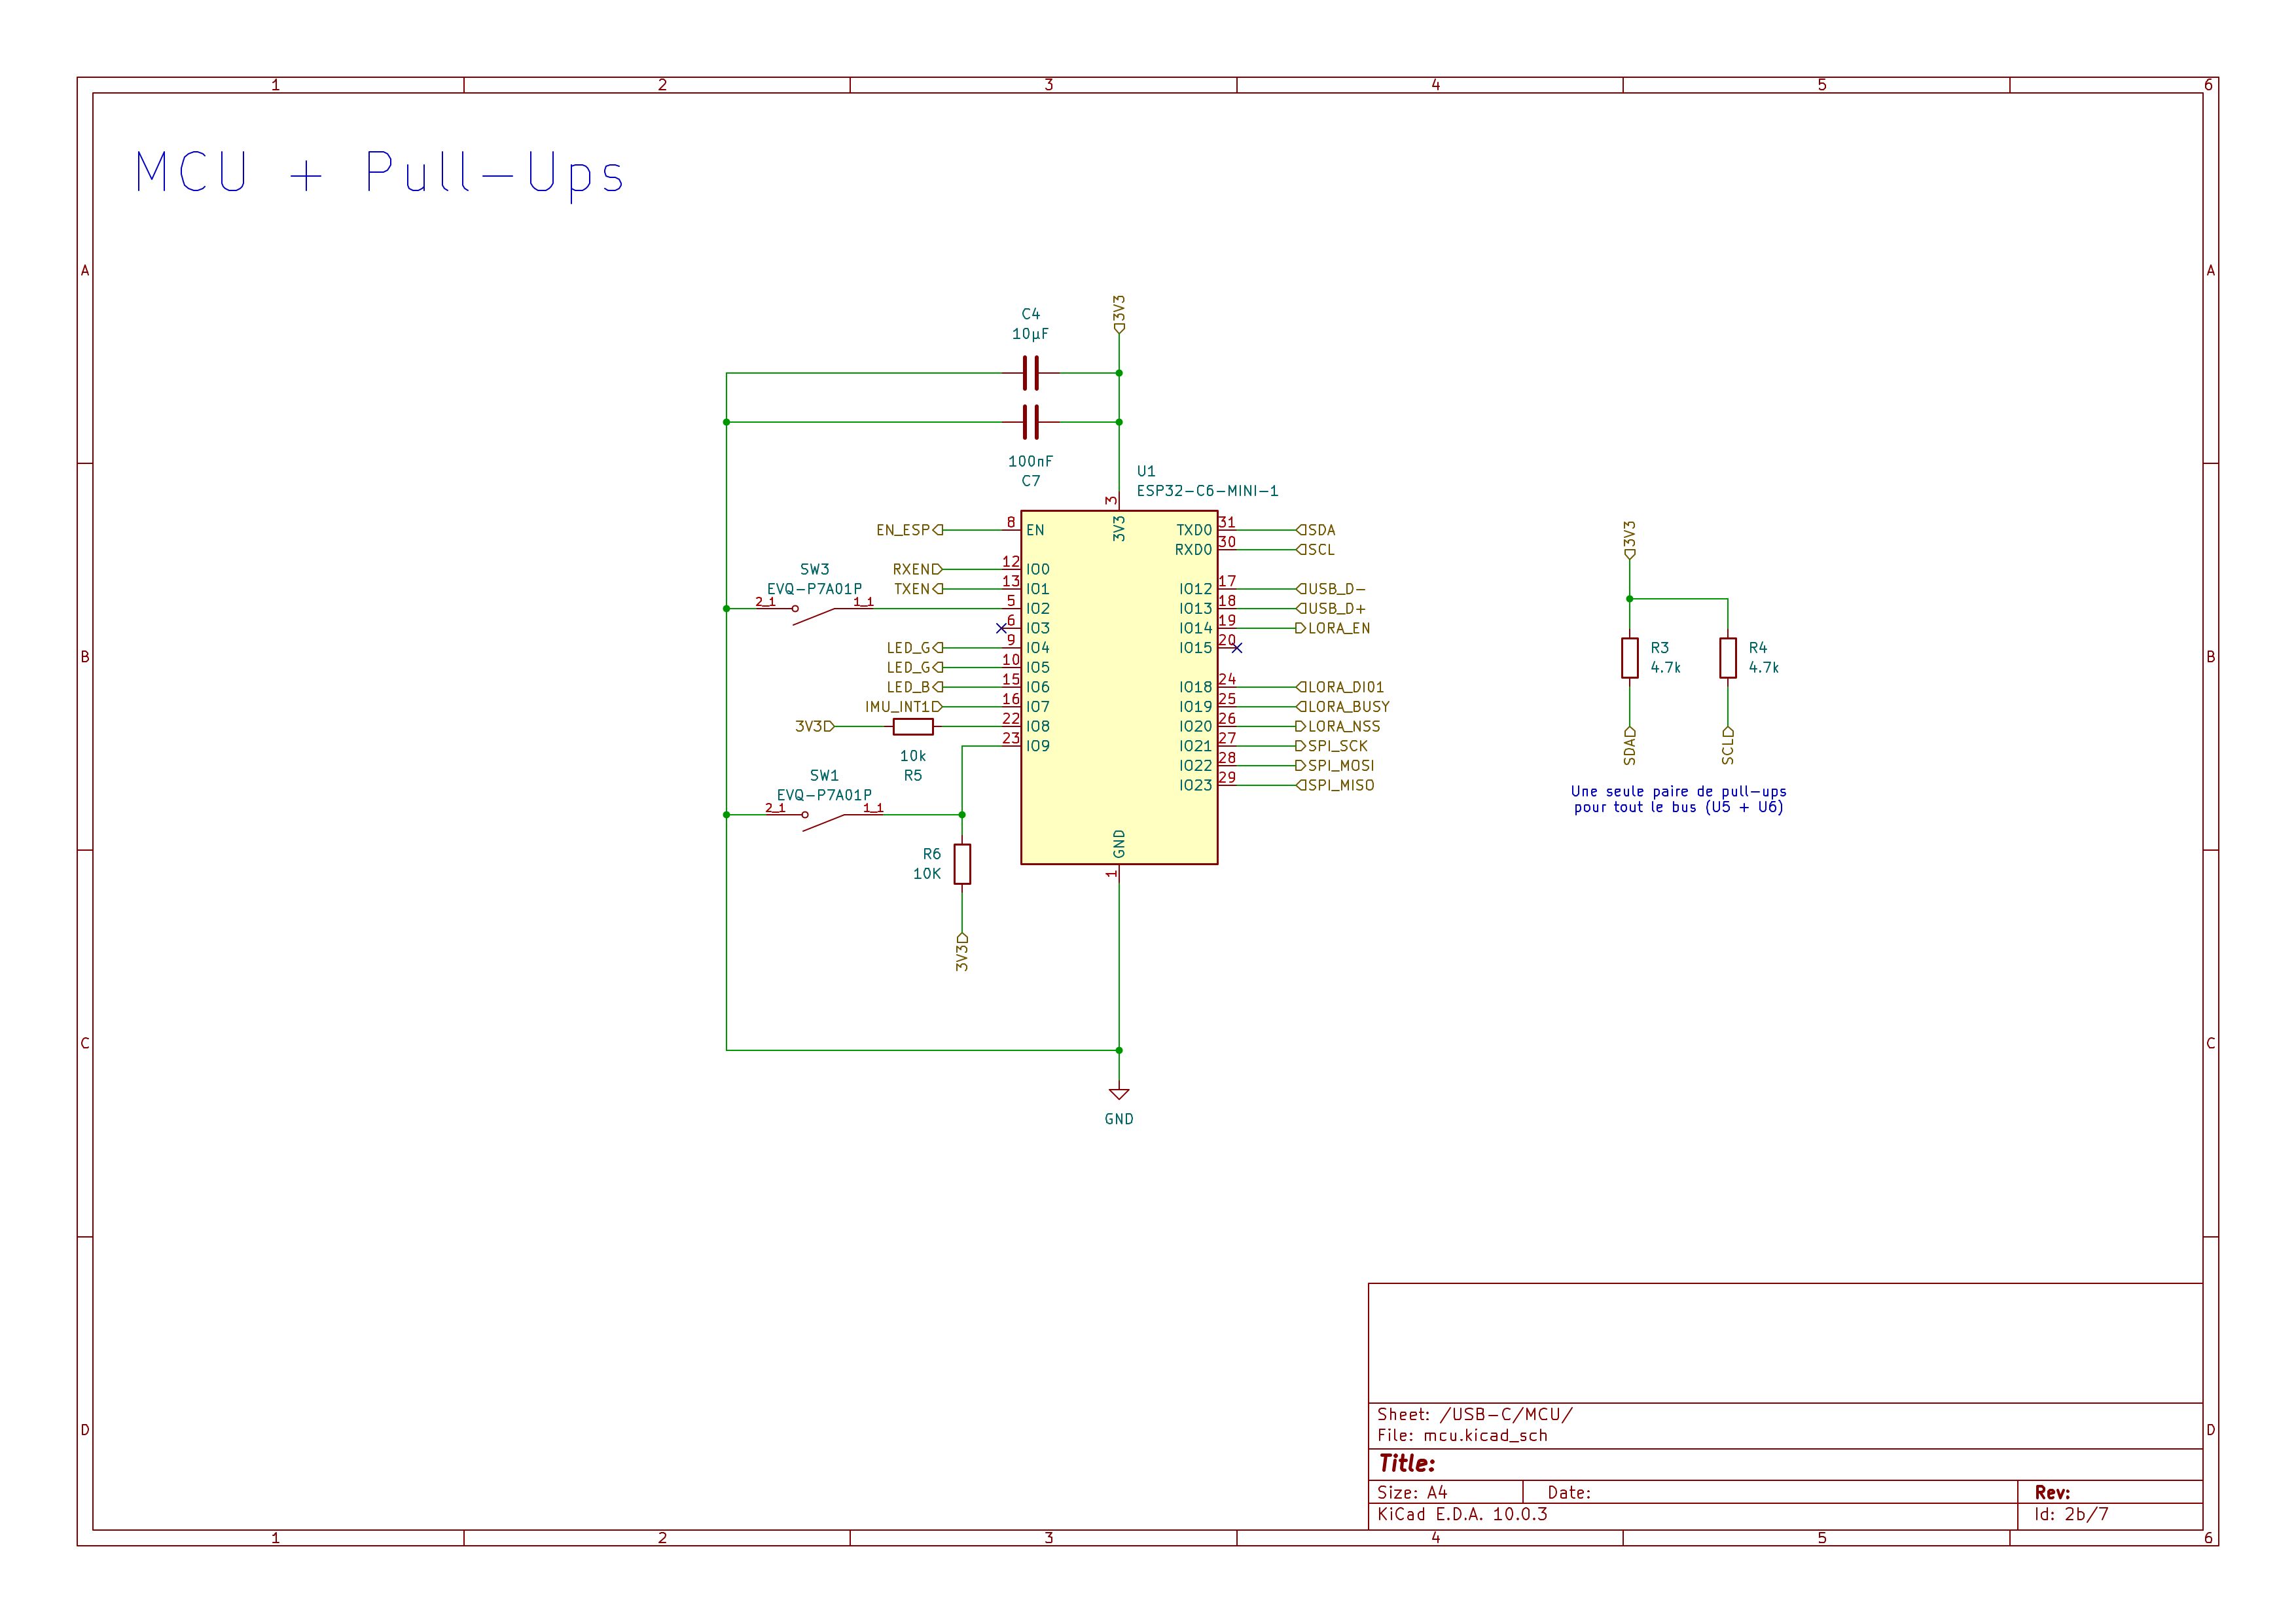Image resolution: width=2296 pixels, height=1623 pixels.
Task: Click the TXD0 pin name inside U1
Action: [x=1194, y=530]
